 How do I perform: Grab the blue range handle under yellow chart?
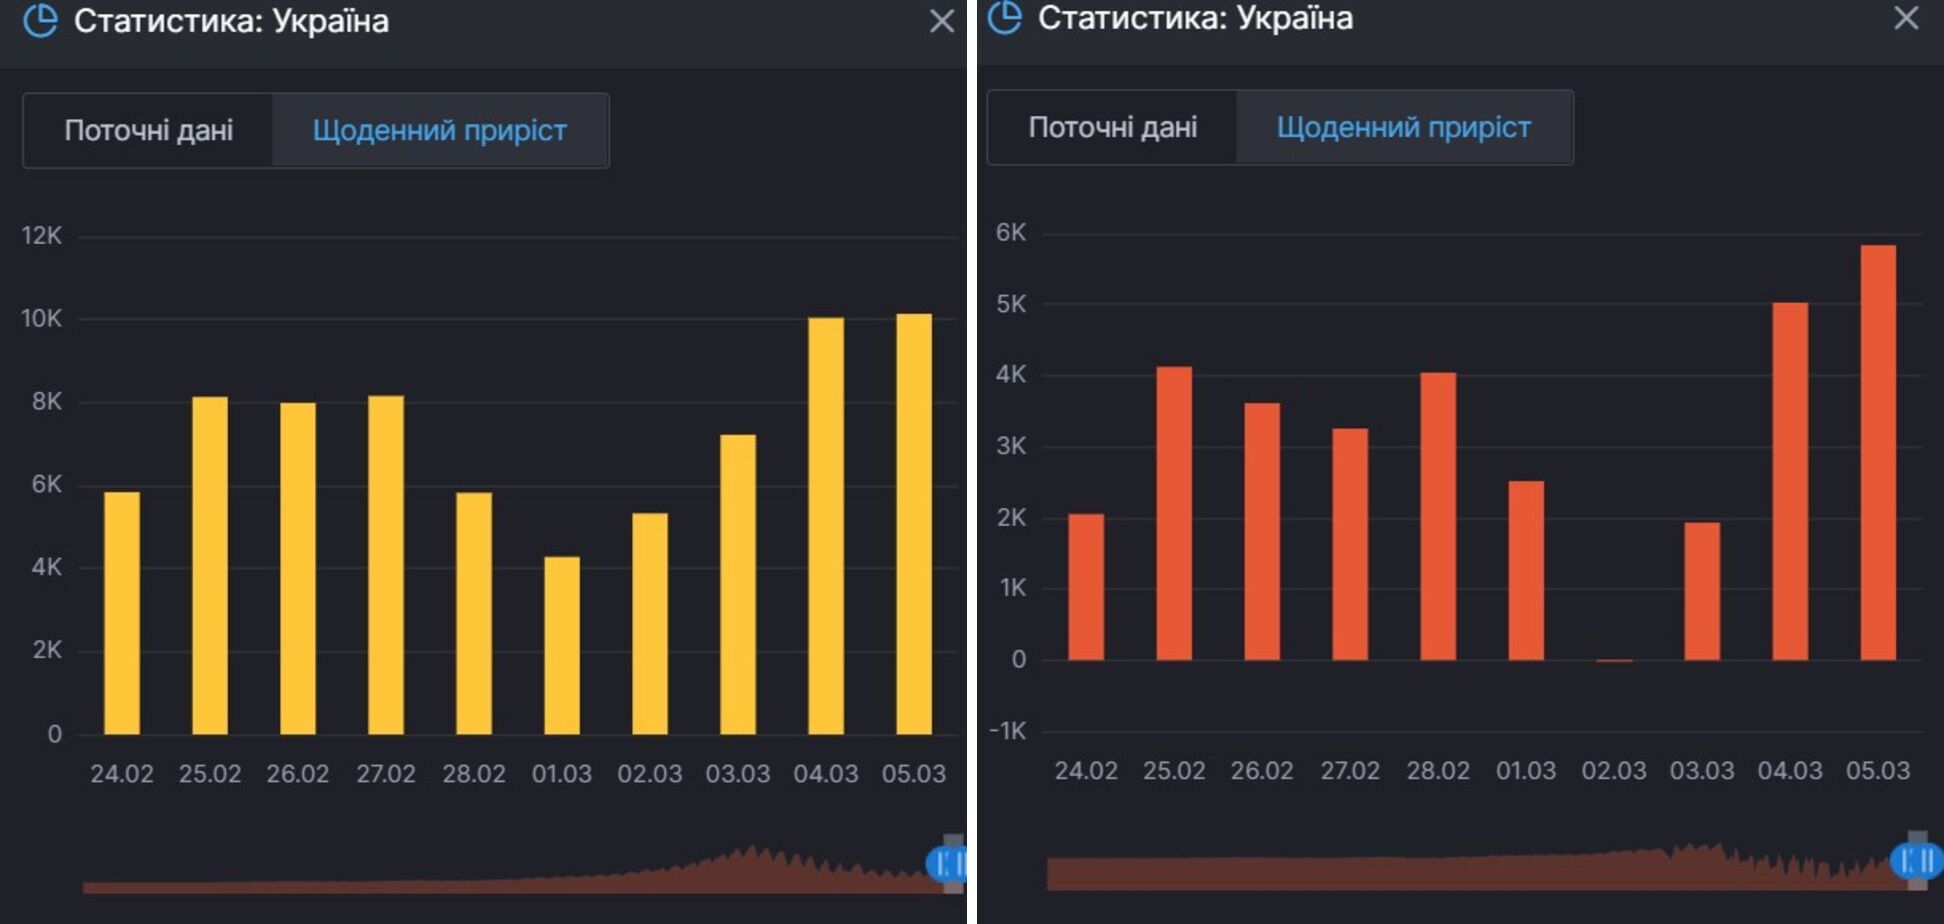coord(946,863)
